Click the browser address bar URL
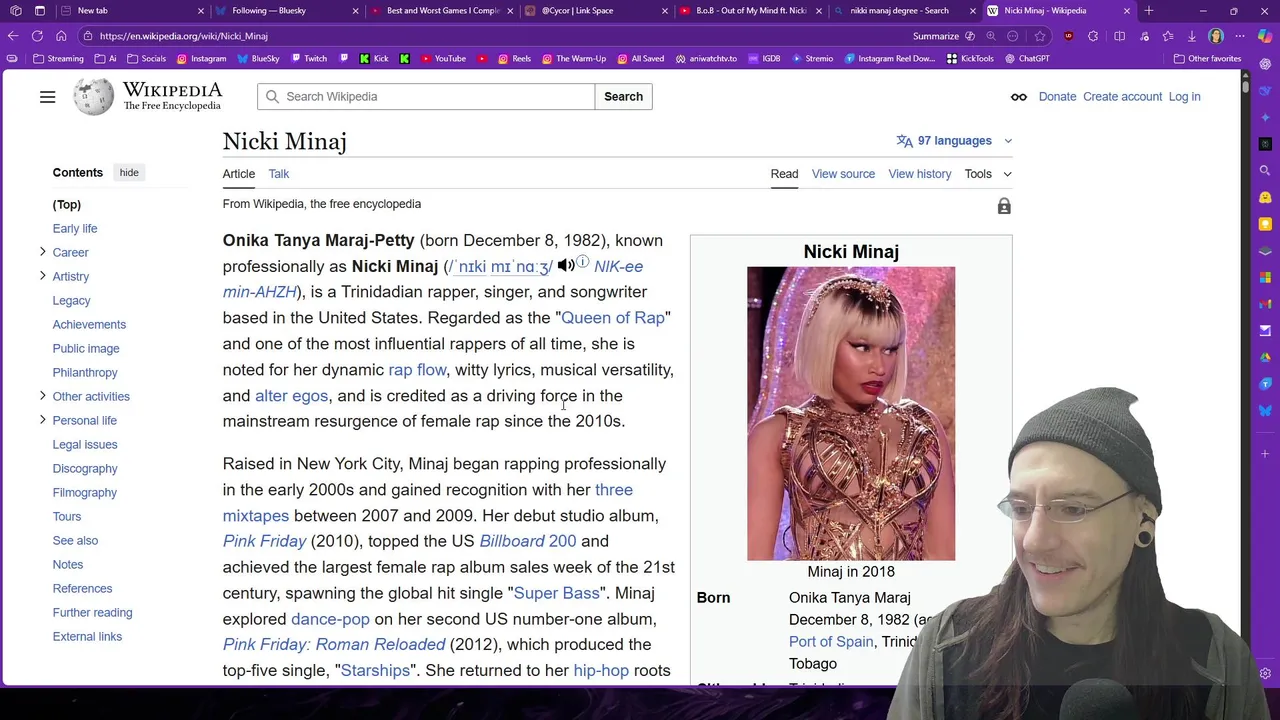Viewport: 1280px width, 720px height. 183,36
